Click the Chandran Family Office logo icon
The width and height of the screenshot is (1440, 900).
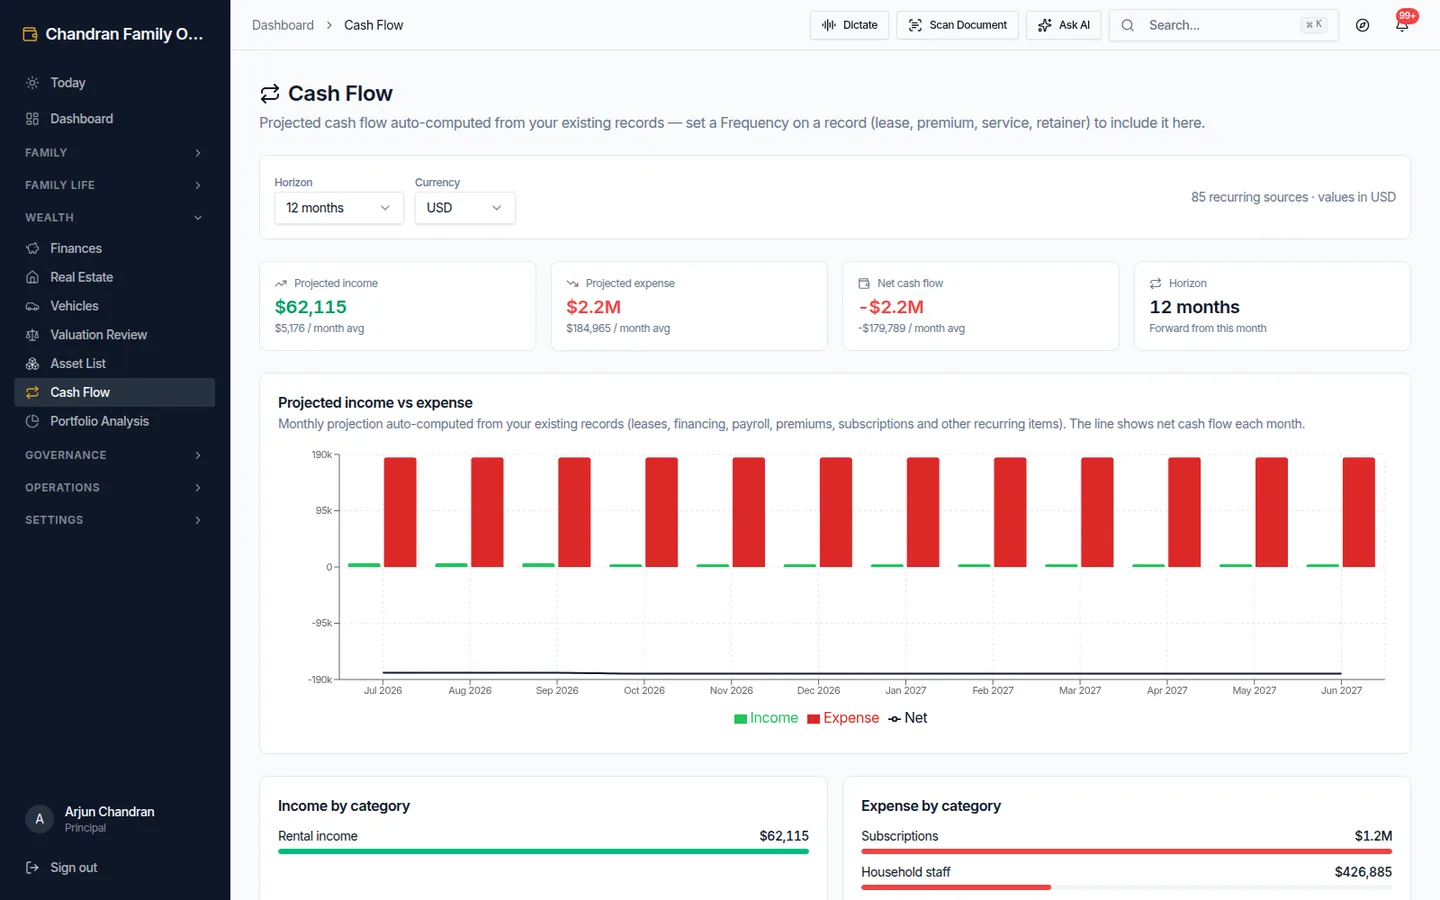tap(30, 34)
